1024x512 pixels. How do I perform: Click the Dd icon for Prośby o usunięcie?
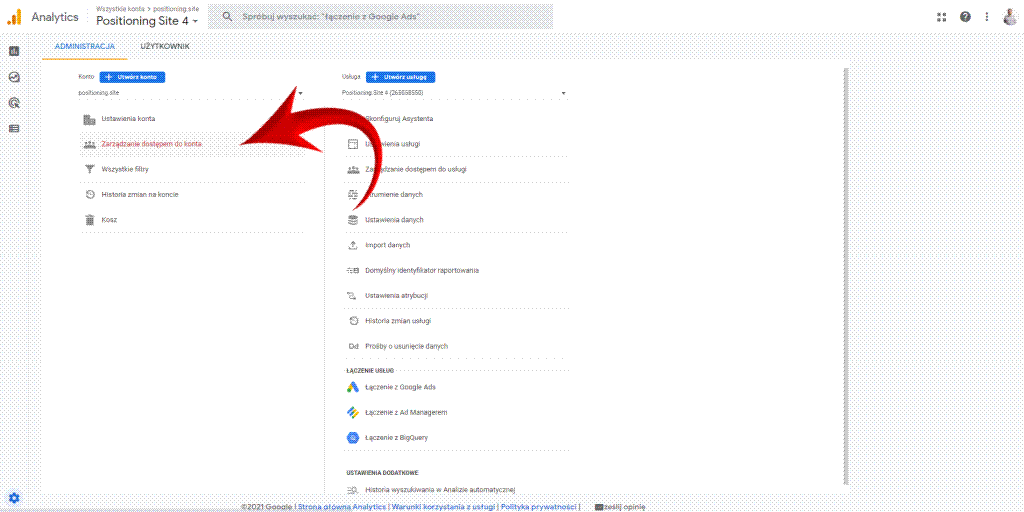(353, 346)
